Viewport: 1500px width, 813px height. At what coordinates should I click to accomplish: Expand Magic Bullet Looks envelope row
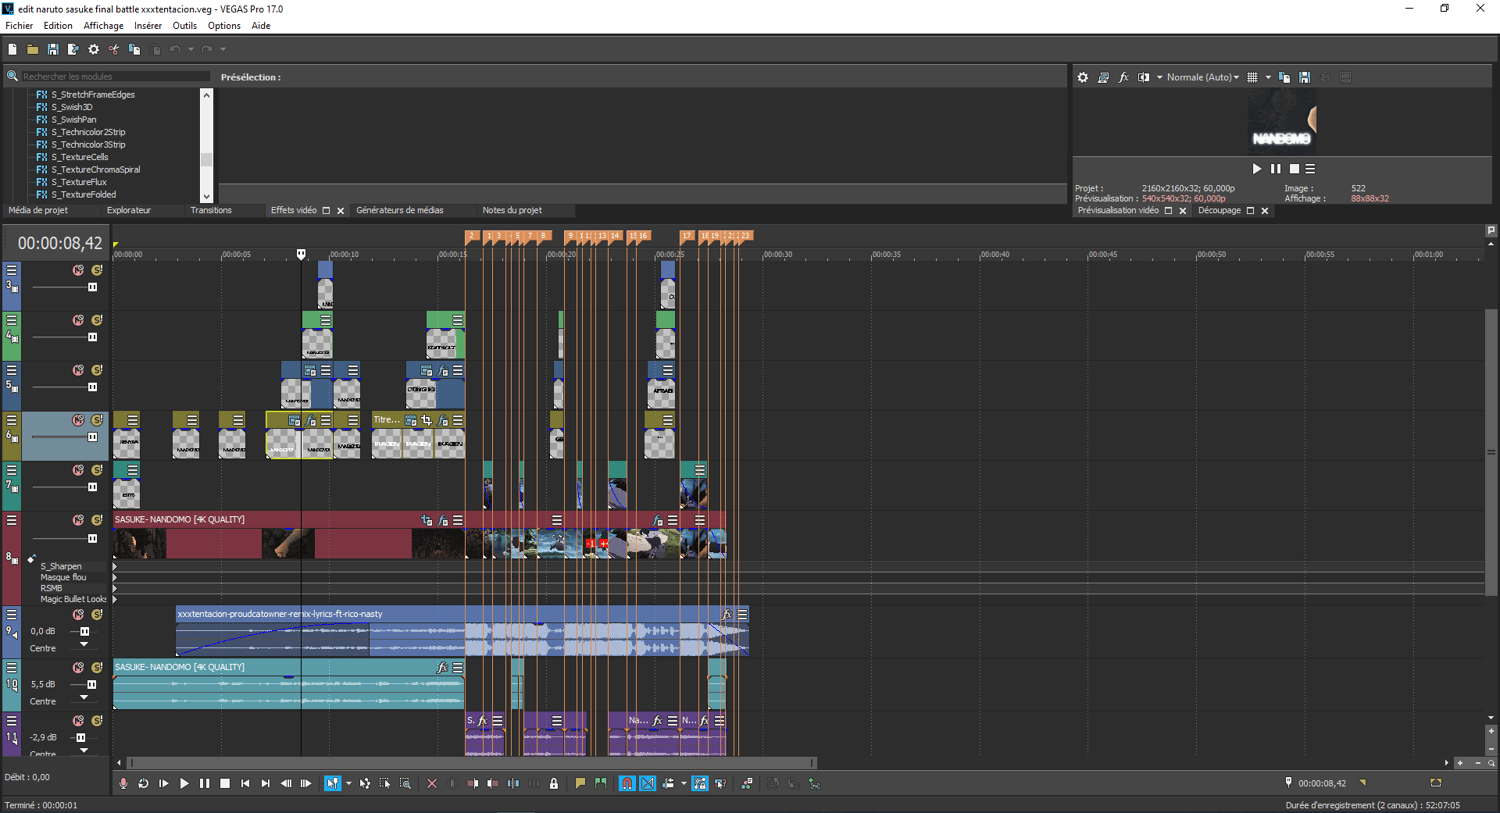coord(114,599)
